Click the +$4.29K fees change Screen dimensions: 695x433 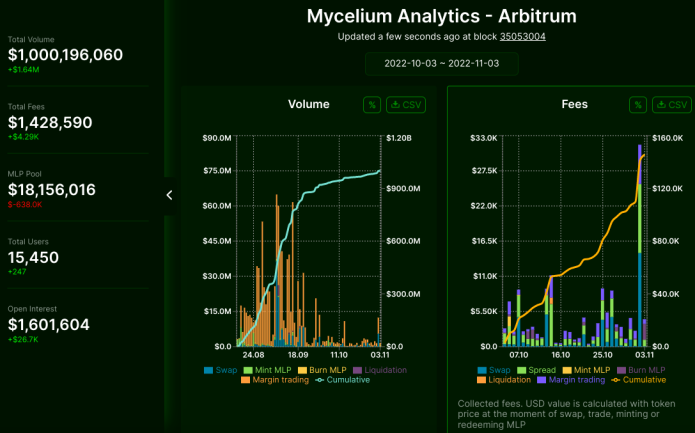[23, 137]
